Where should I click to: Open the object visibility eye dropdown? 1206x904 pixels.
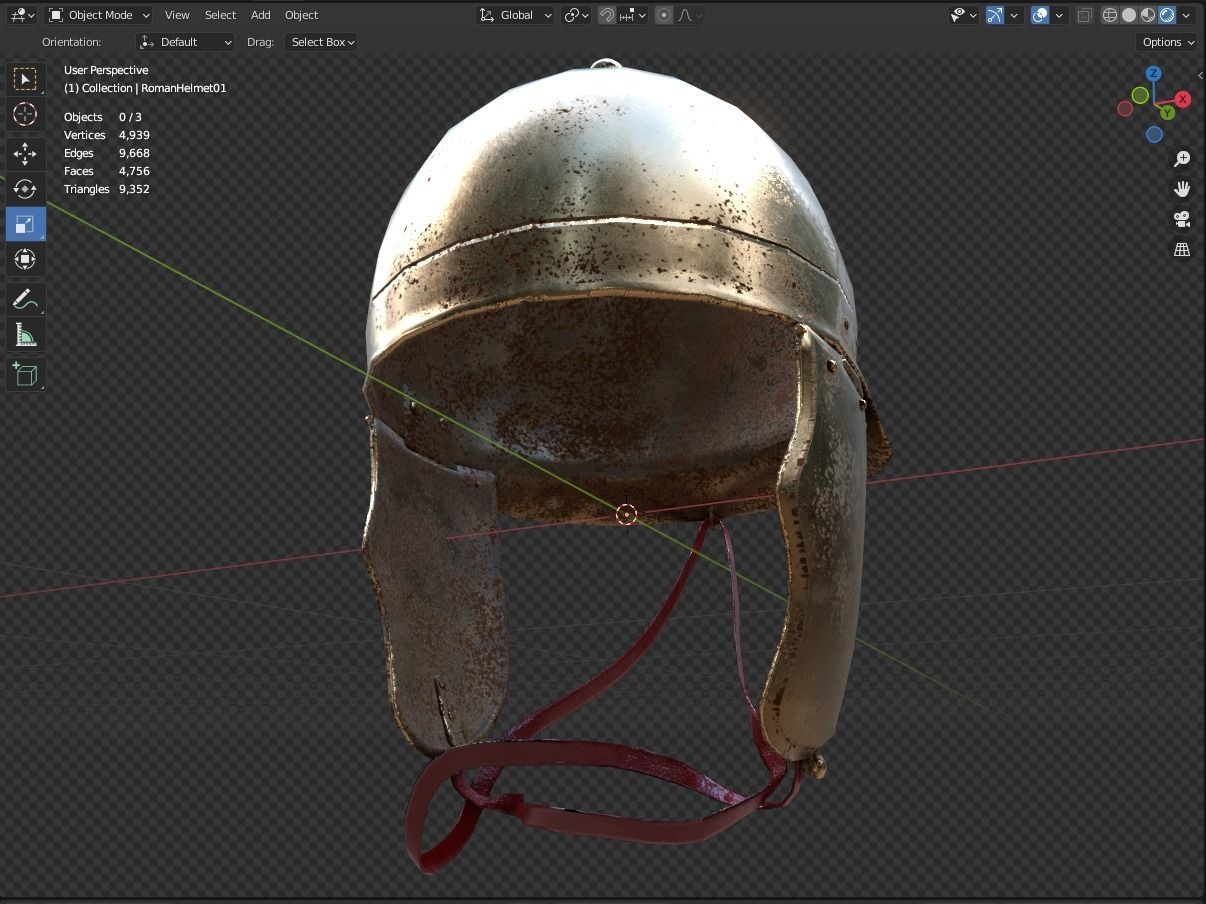pos(964,15)
